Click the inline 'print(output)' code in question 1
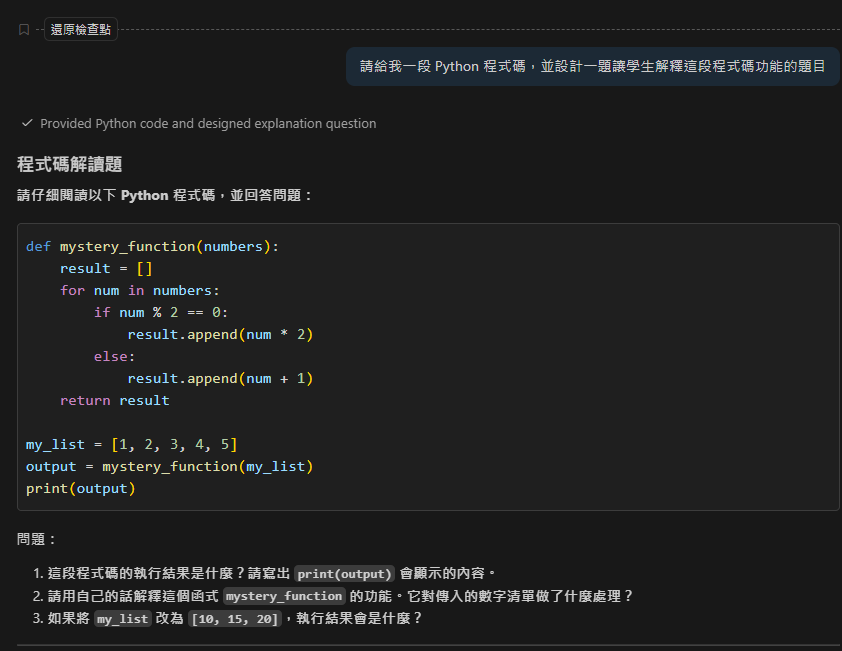 [345, 574]
